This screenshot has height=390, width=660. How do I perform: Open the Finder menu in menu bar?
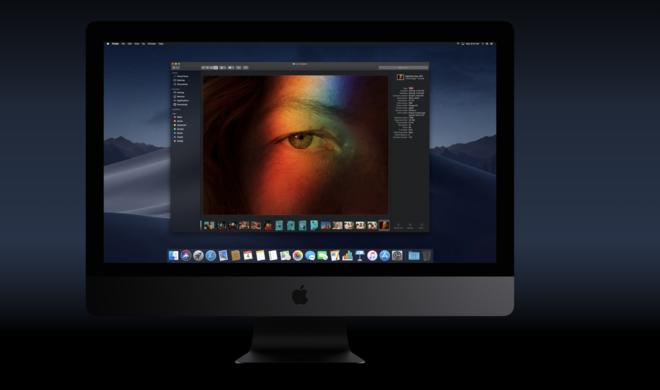[x=115, y=44]
